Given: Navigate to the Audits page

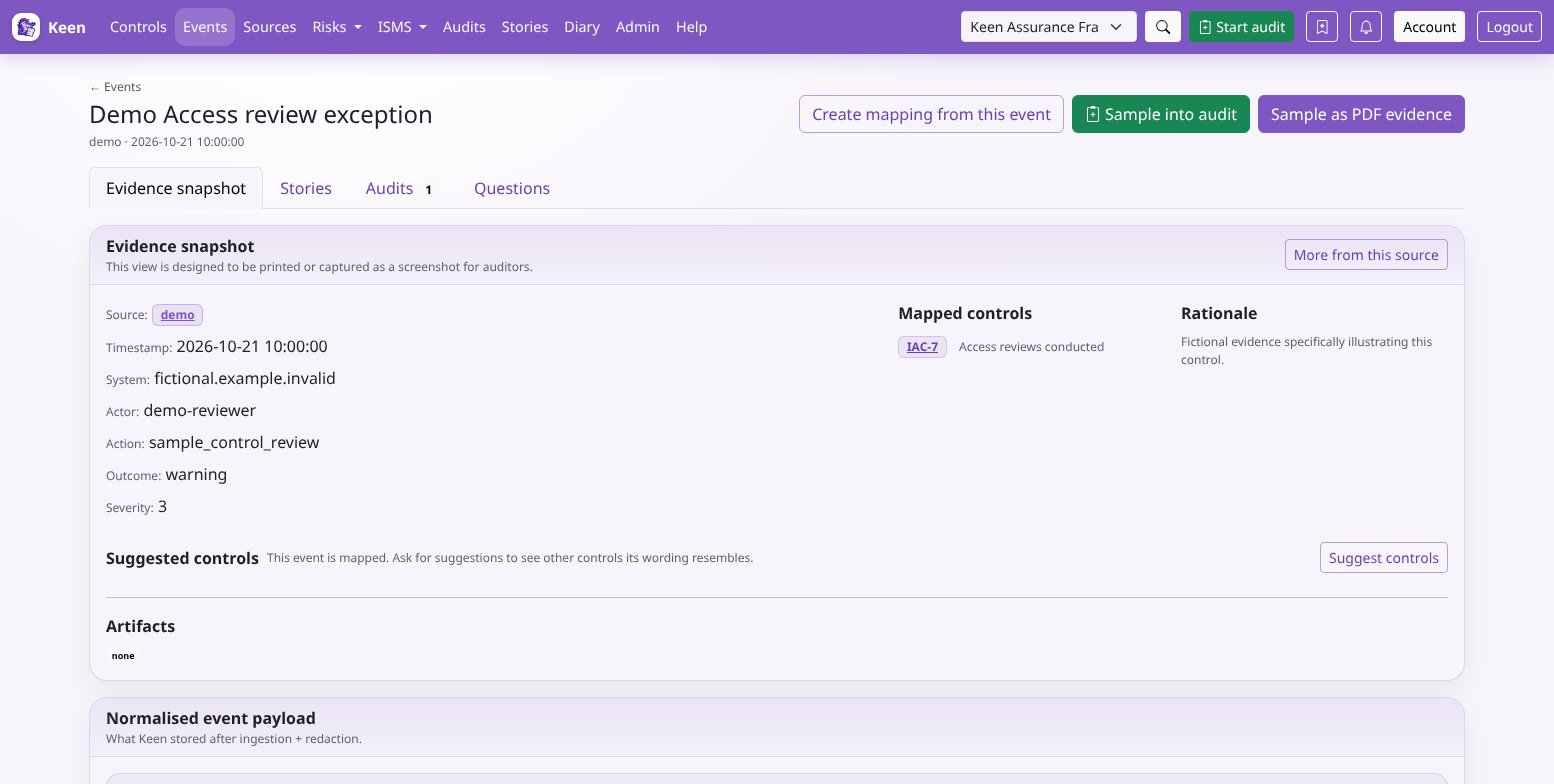Looking at the screenshot, I should (x=464, y=27).
